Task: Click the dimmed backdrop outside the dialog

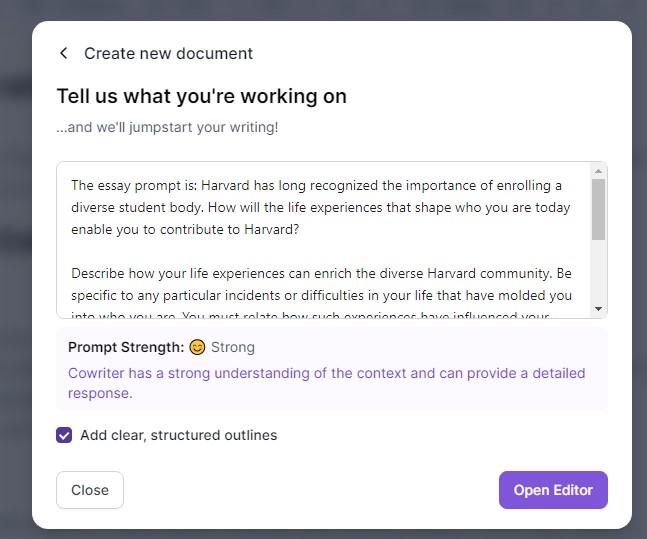Action: coord(15,268)
